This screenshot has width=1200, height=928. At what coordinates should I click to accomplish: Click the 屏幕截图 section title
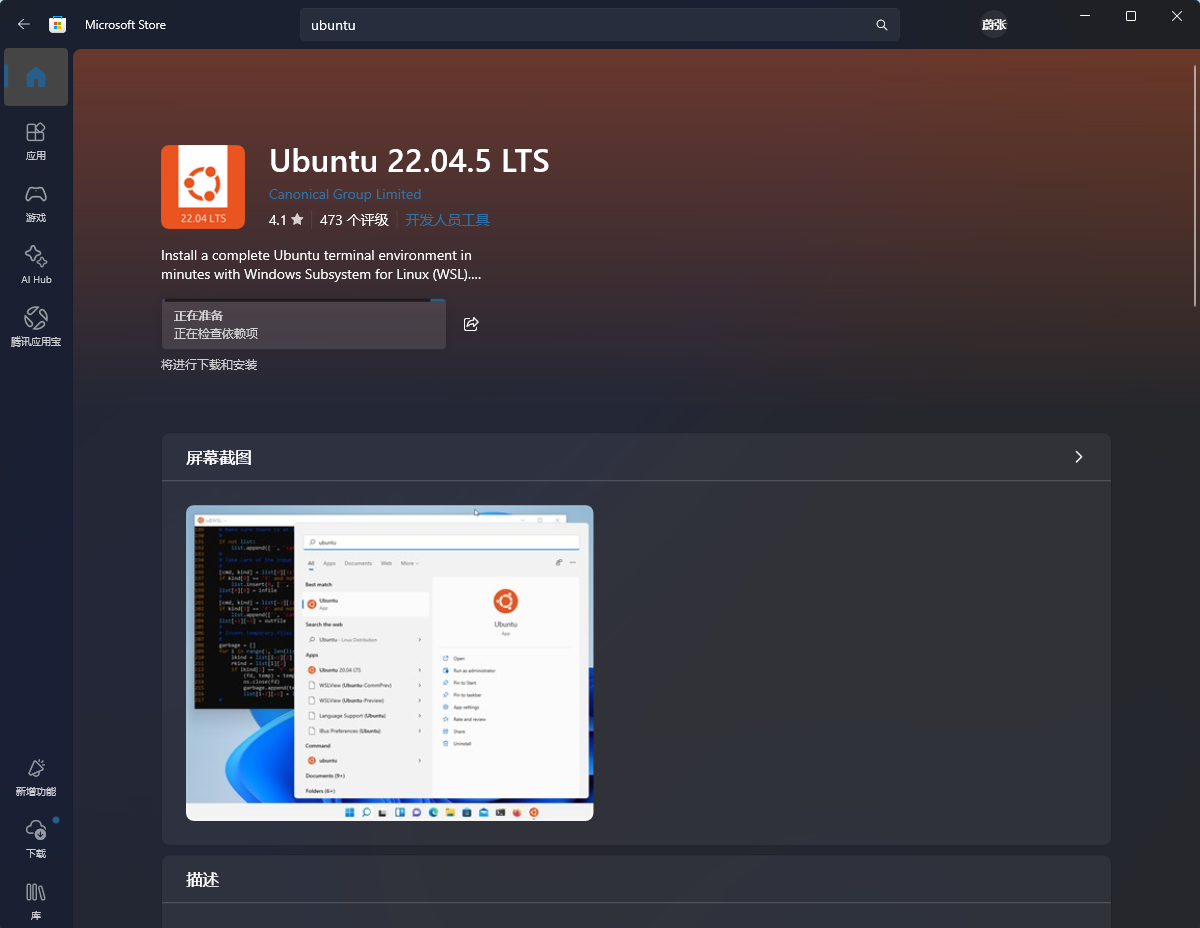point(219,458)
